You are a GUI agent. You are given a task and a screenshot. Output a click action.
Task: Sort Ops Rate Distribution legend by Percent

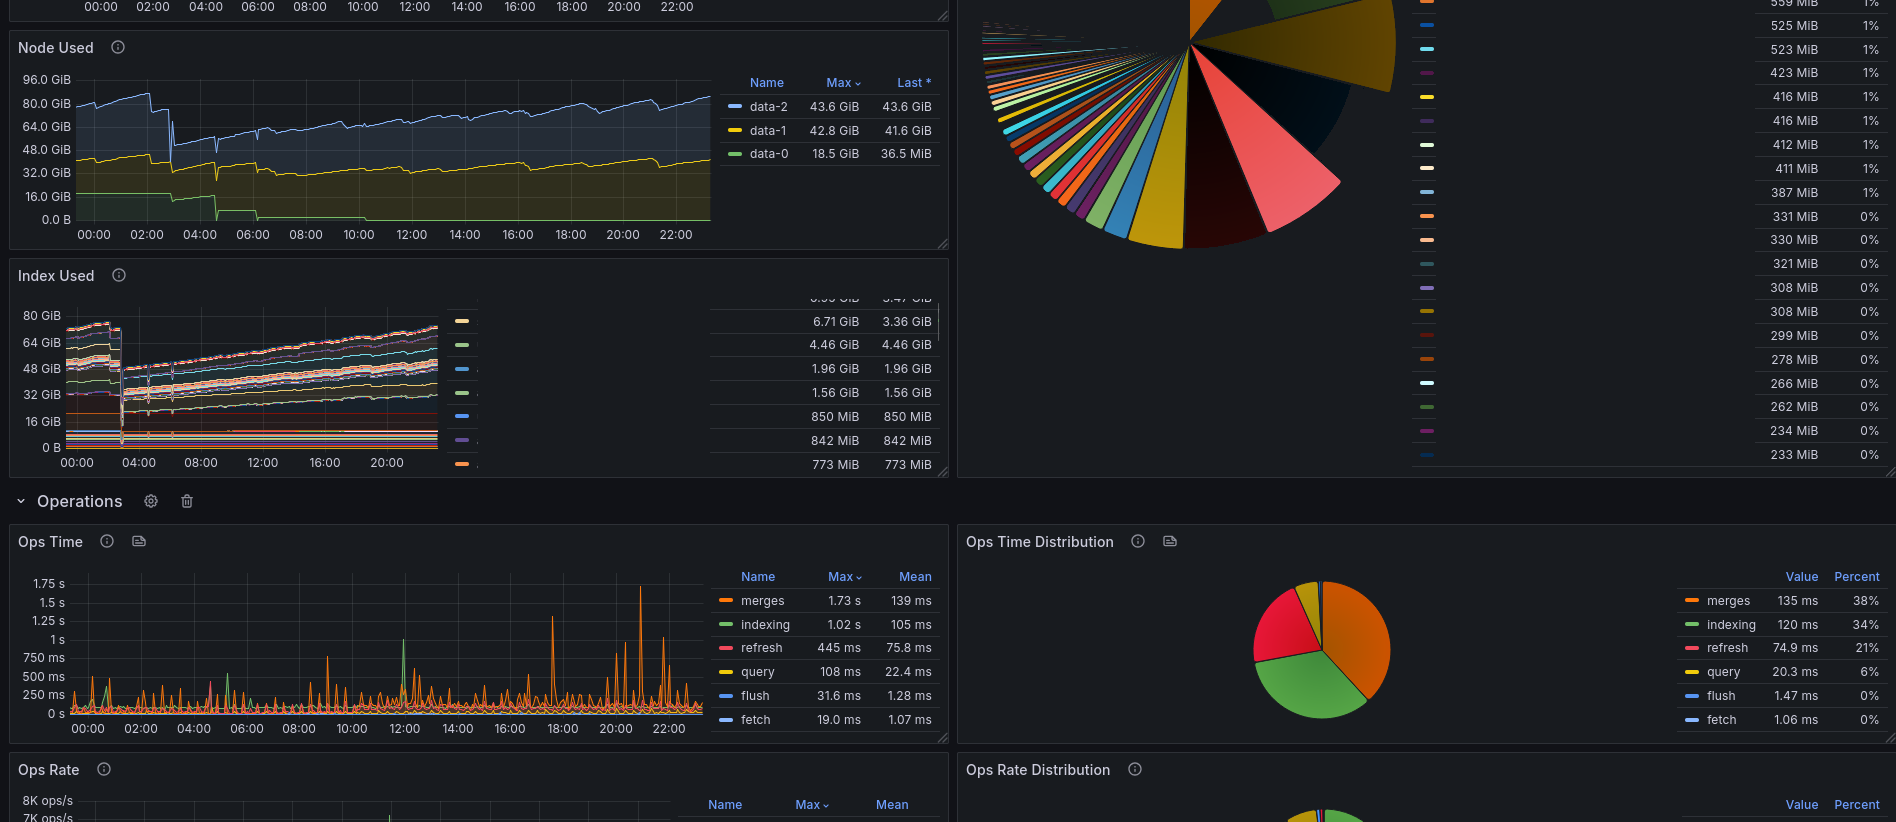(1857, 805)
